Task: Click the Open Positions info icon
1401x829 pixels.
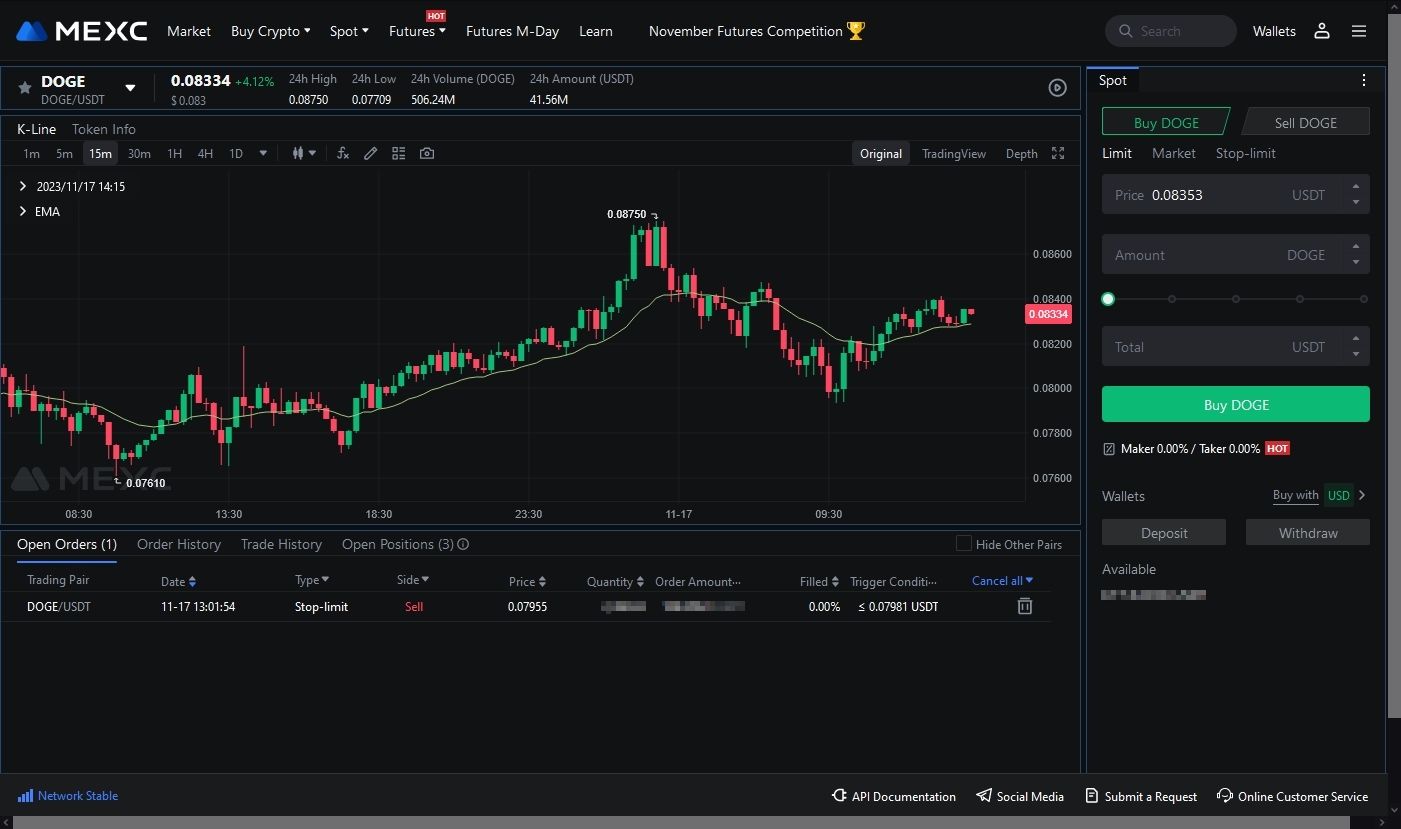Action: click(x=463, y=544)
